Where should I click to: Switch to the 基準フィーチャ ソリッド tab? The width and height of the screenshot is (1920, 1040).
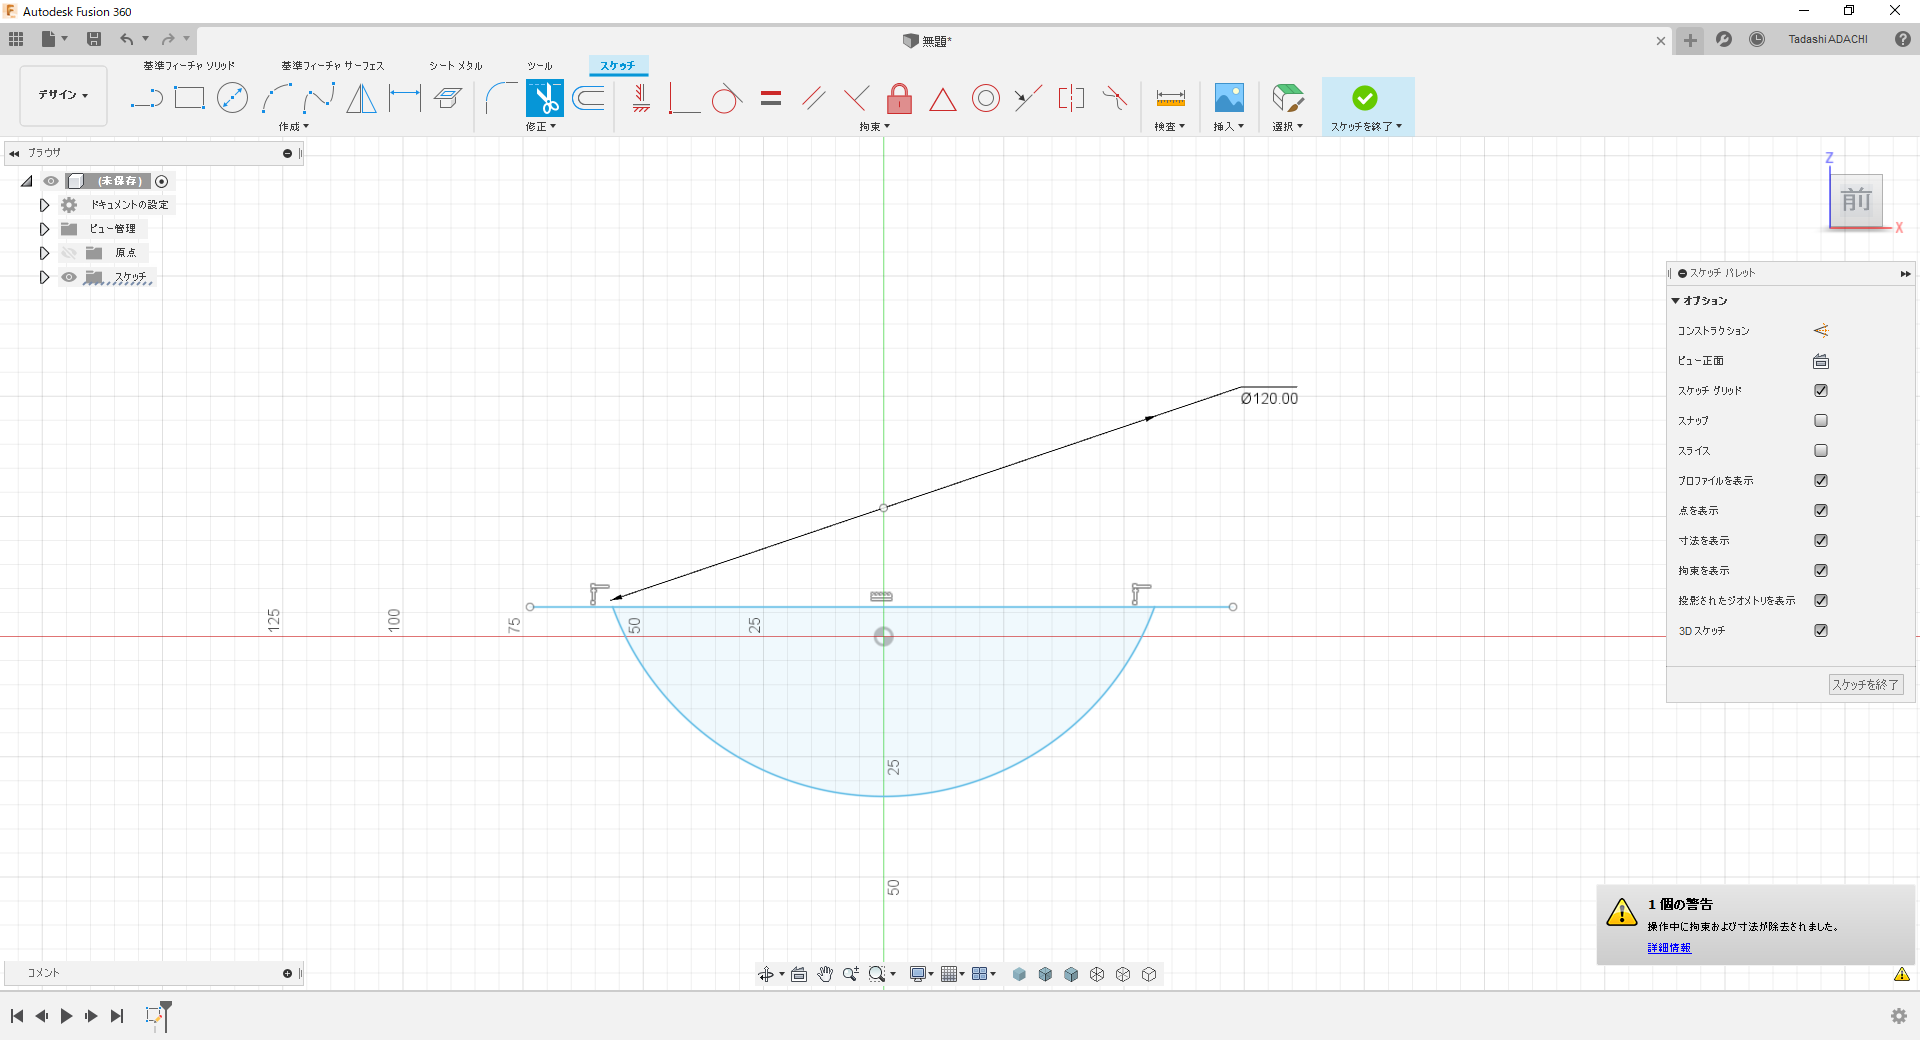pos(189,66)
